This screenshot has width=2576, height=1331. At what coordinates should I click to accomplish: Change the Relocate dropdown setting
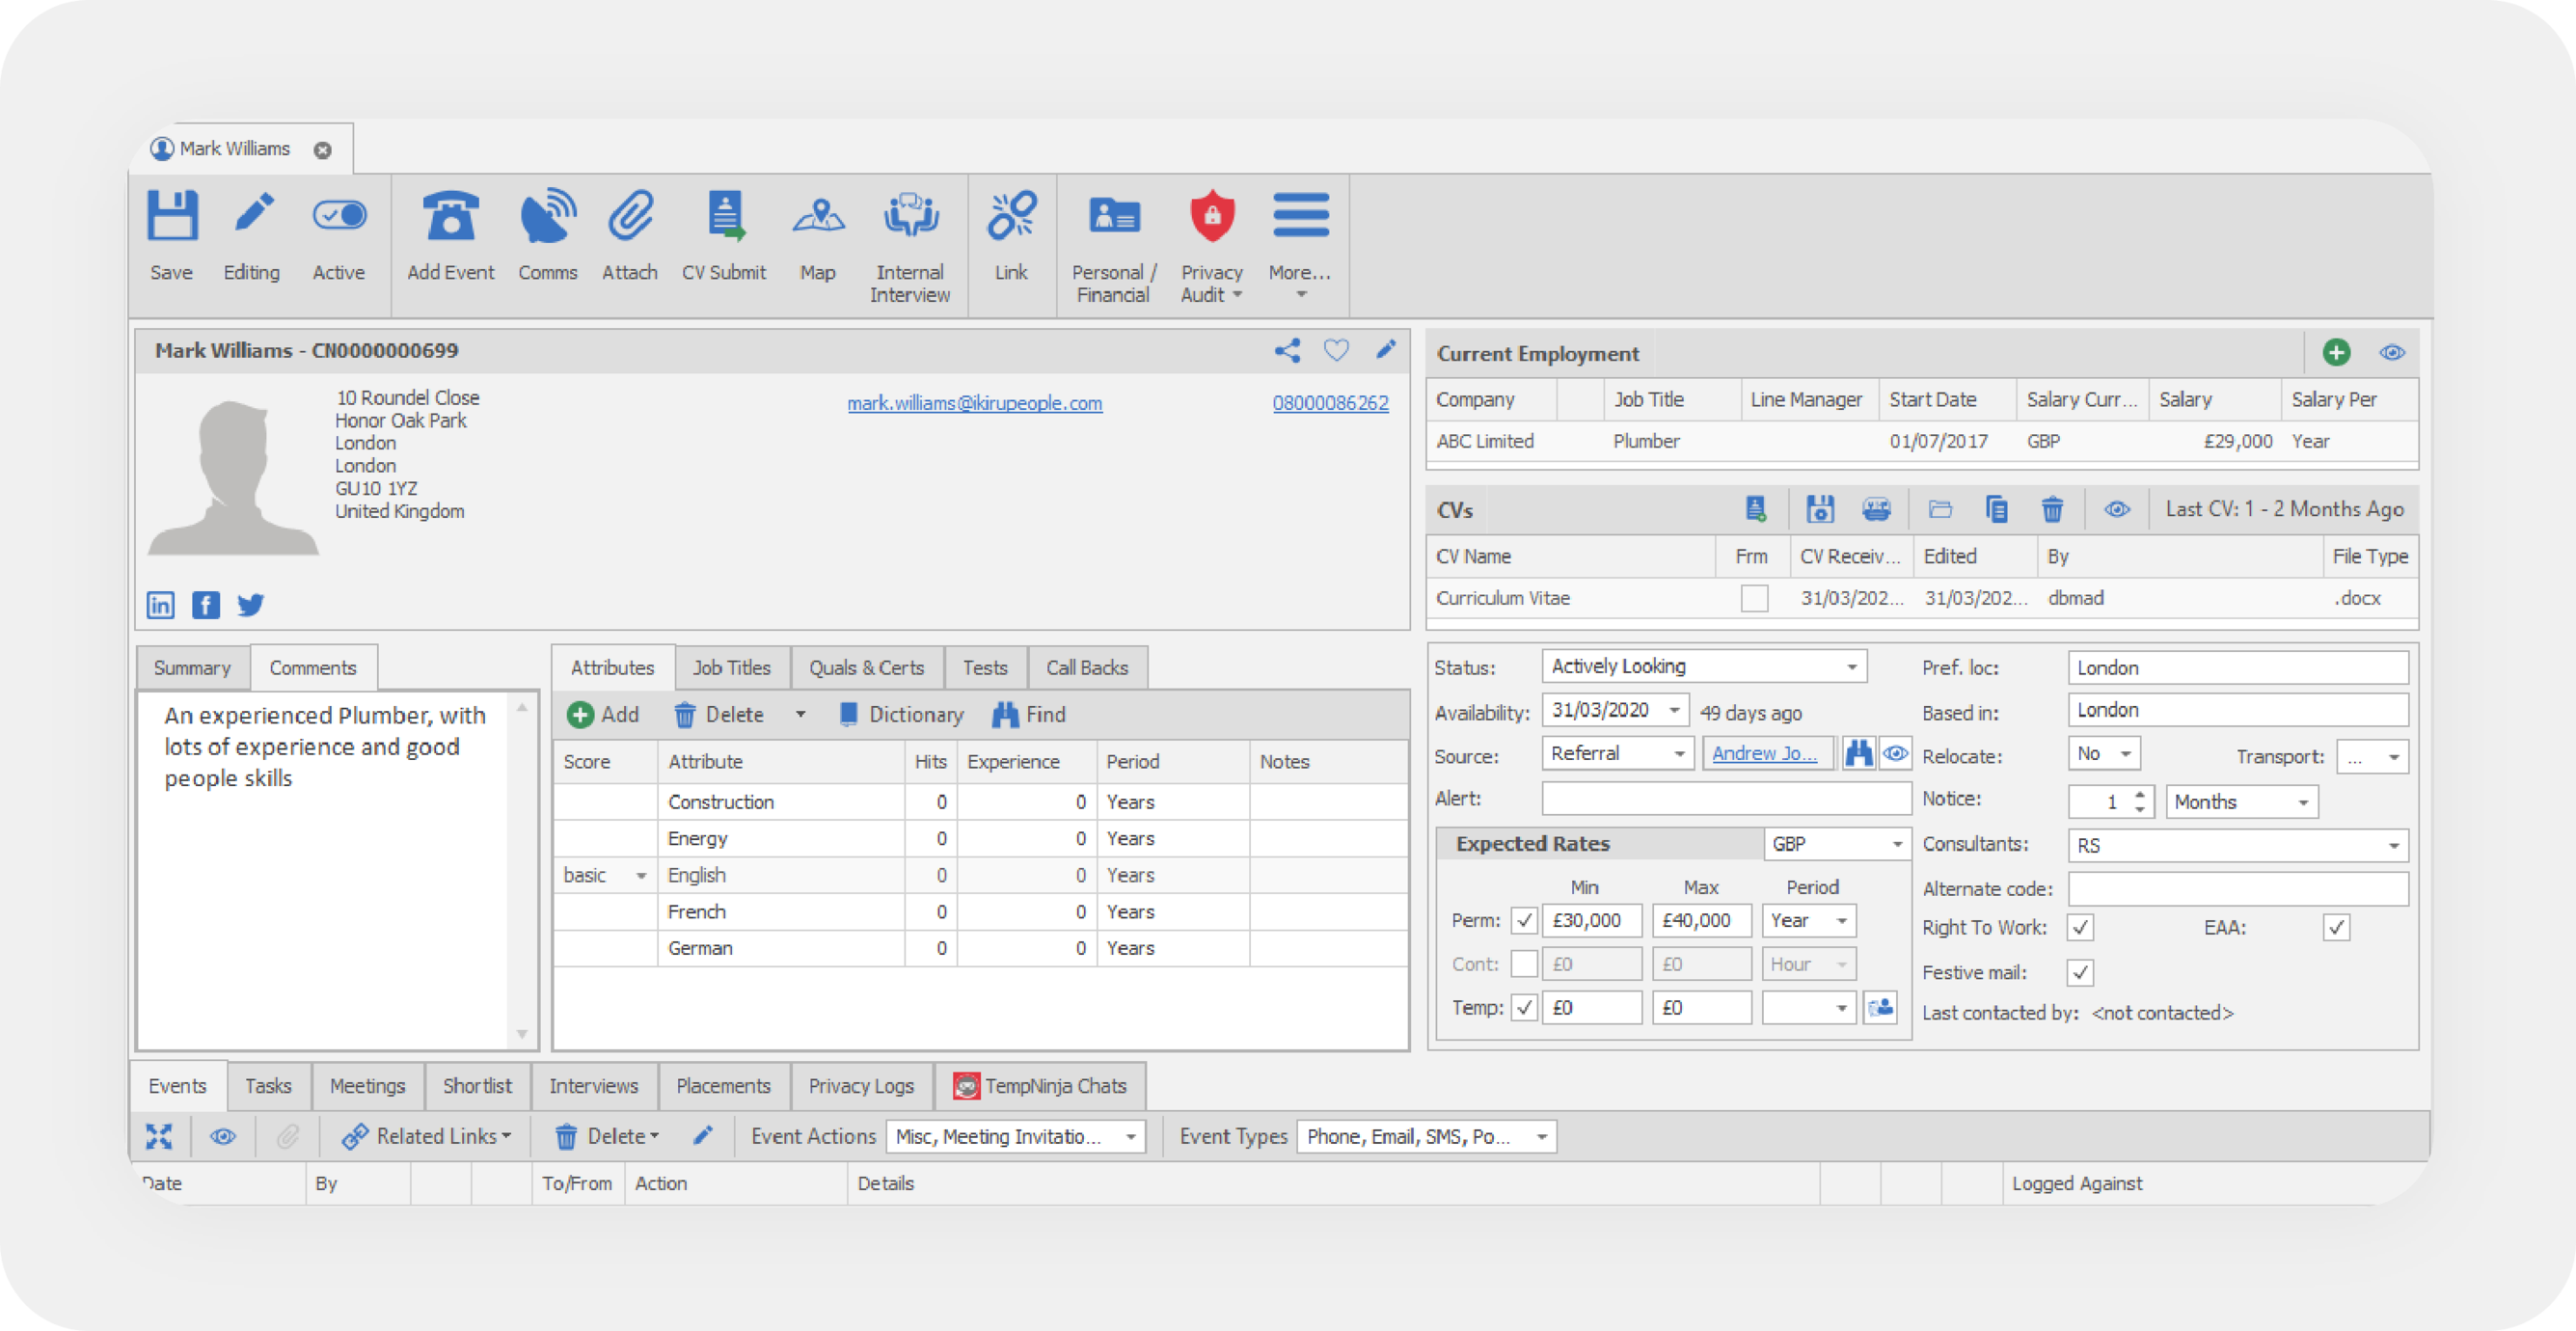2103,753
